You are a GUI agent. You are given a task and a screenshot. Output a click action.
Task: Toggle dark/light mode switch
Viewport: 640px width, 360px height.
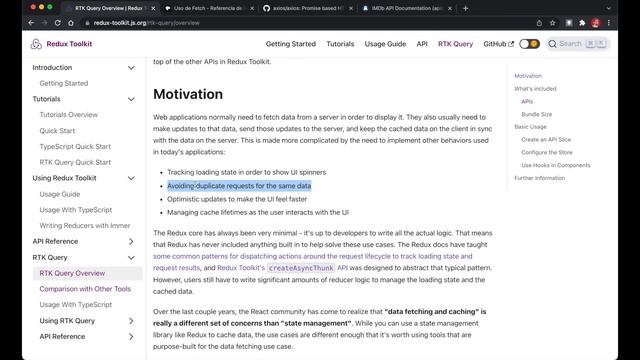529,44
